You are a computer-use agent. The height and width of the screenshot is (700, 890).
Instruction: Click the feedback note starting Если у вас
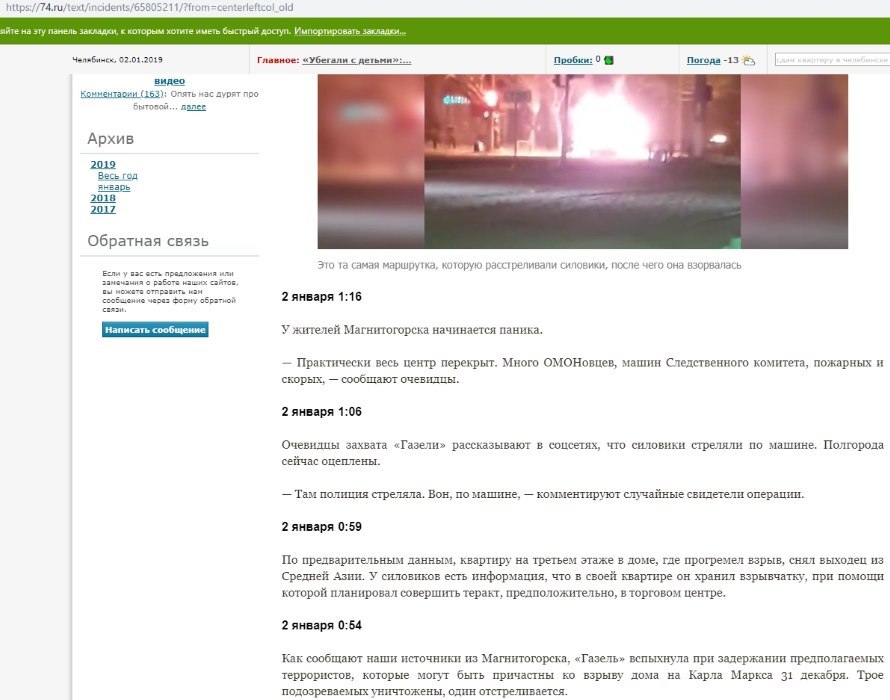point(170,291)
